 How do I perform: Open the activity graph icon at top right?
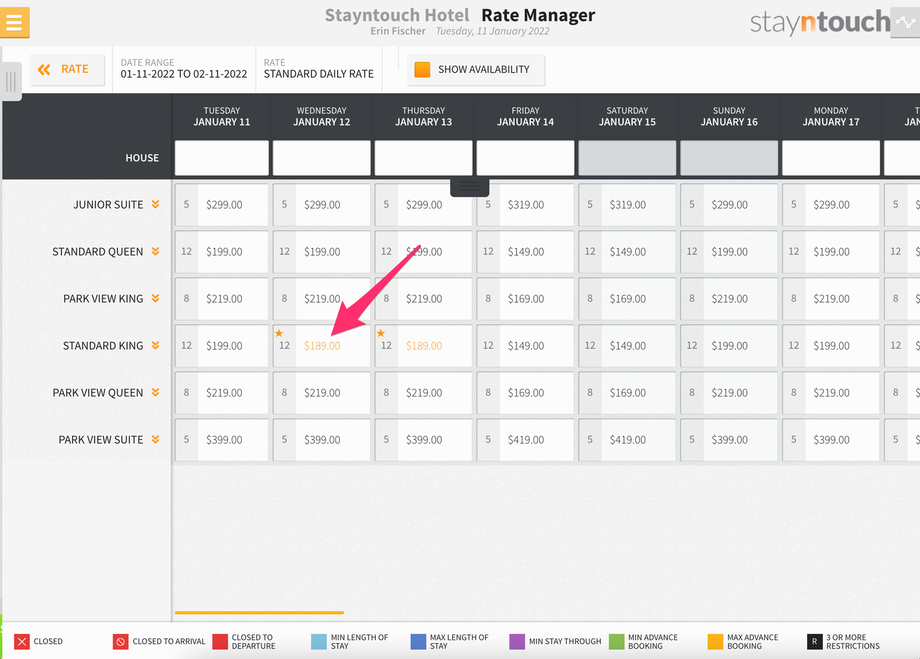coord(905,23)
